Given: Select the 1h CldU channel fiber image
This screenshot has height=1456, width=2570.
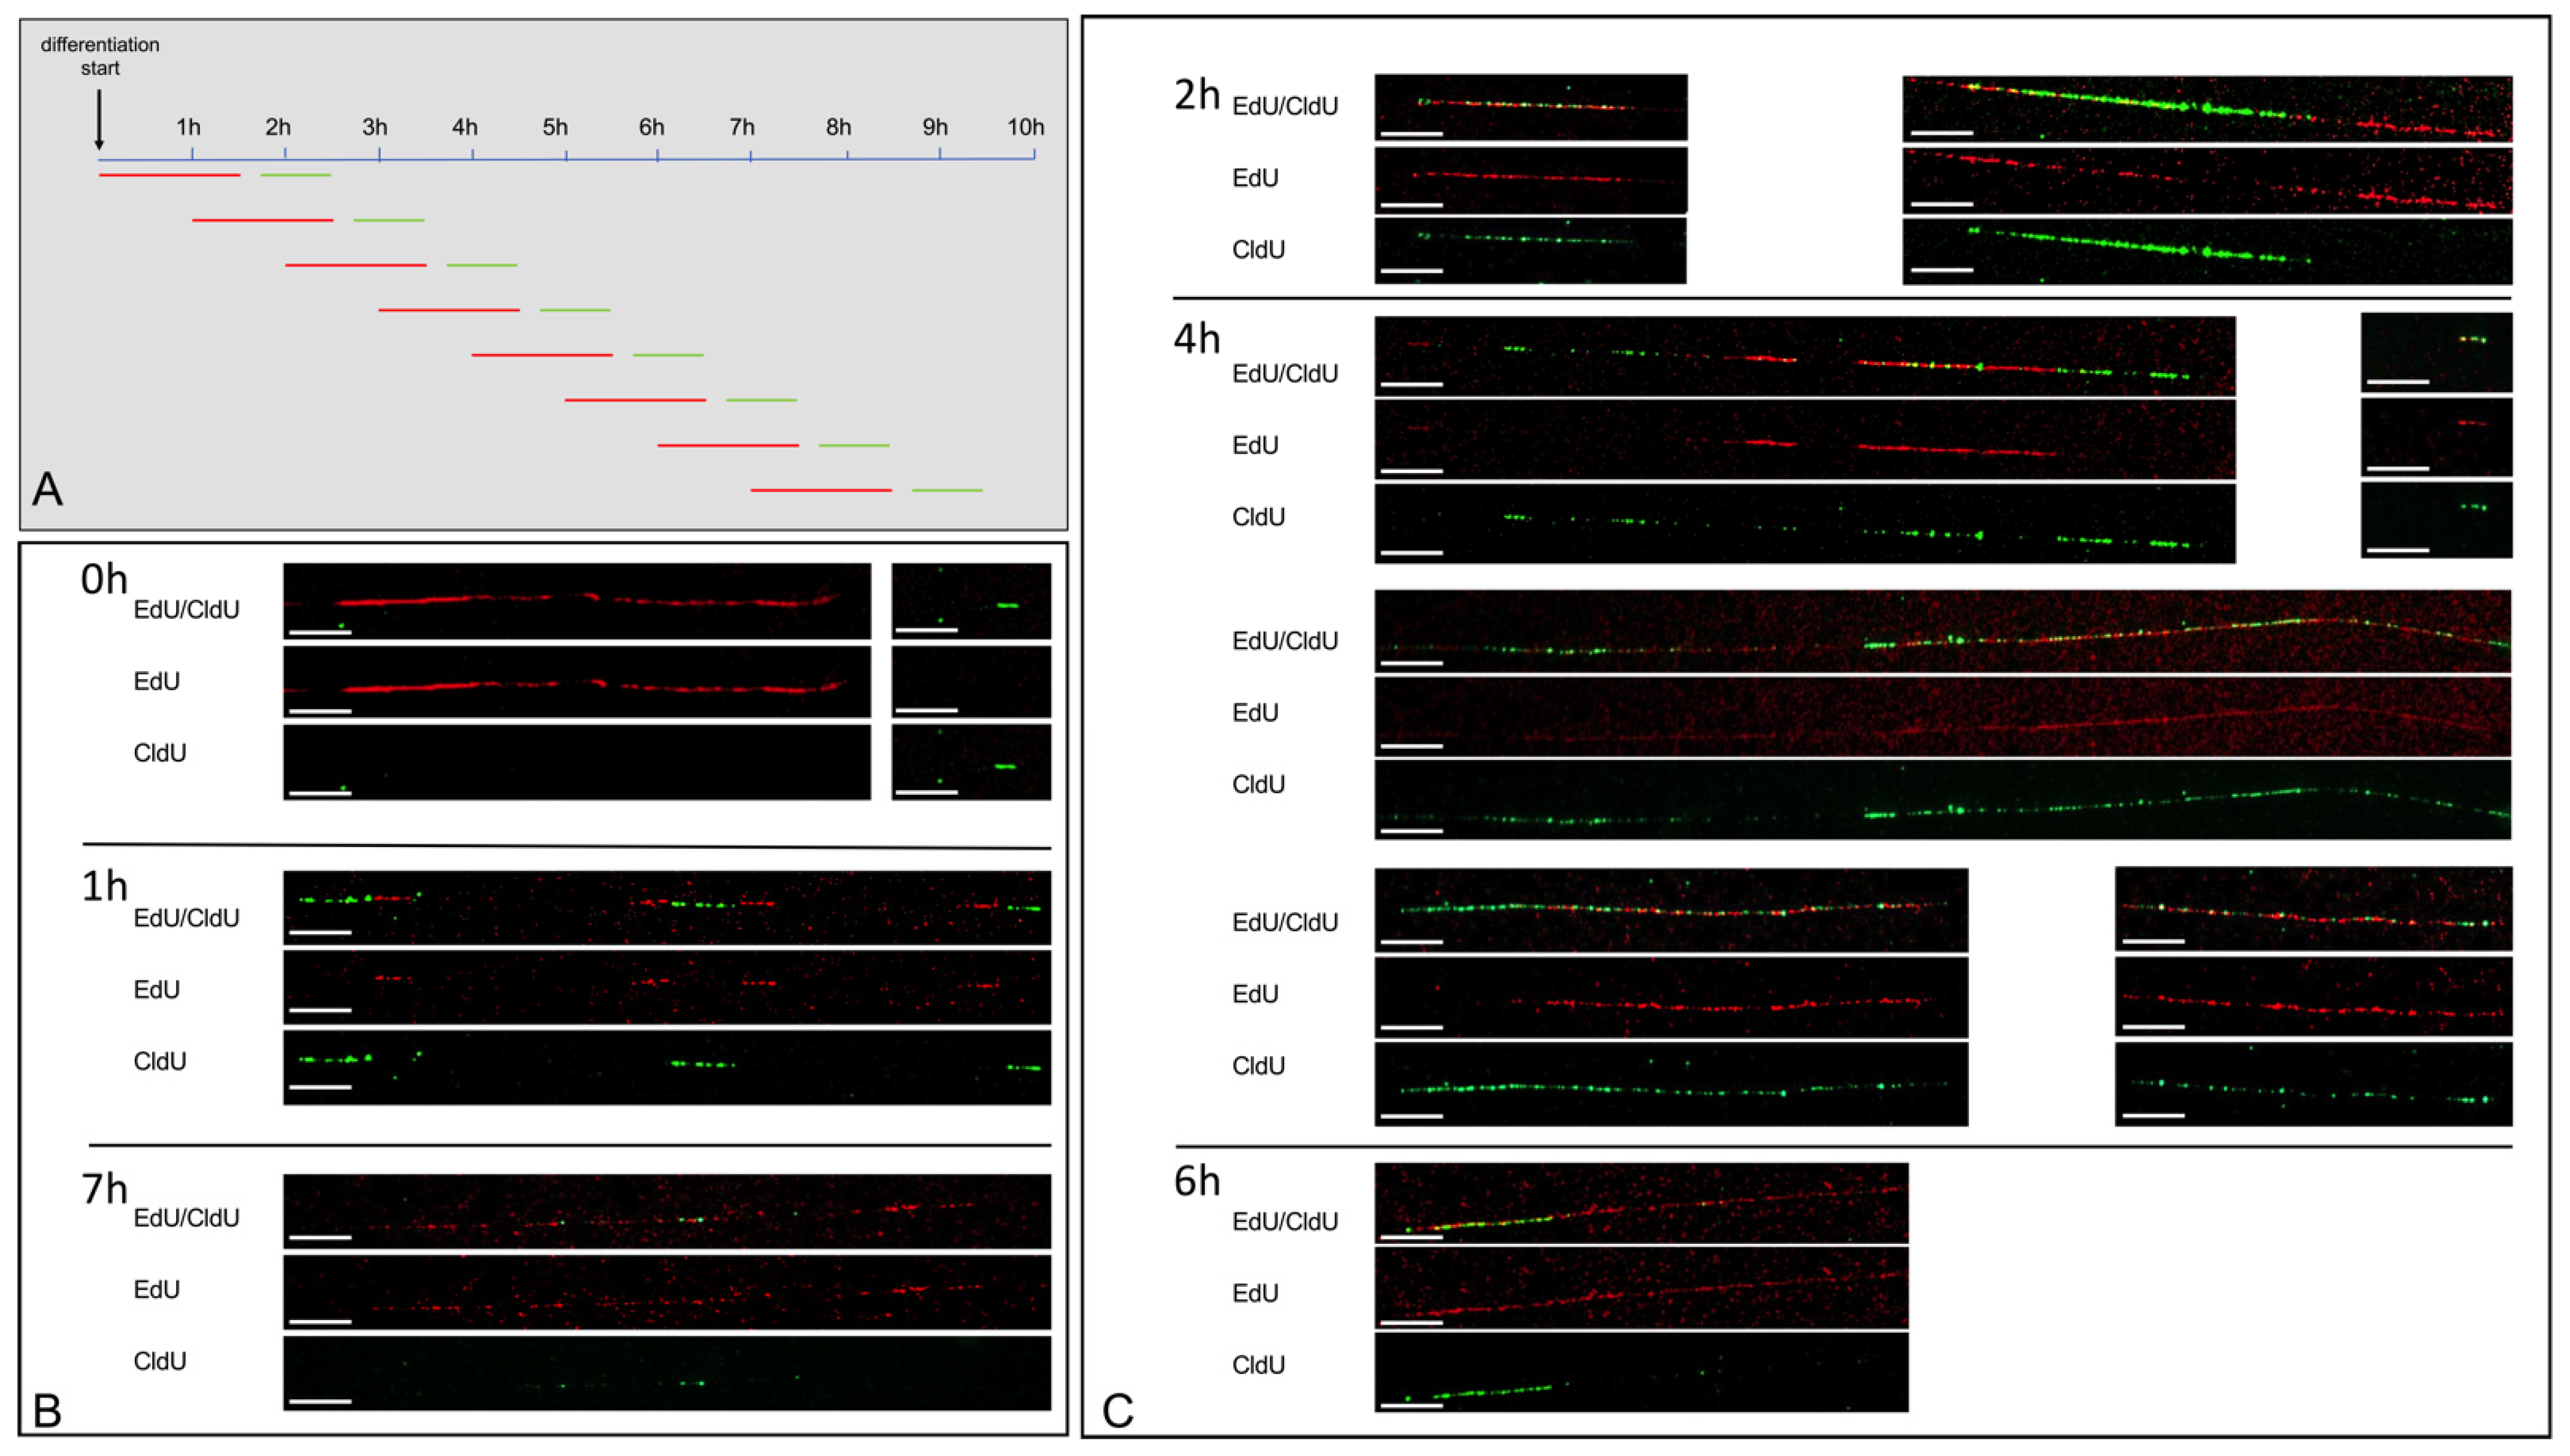Looking at the screenshot, I should click(x=667, y=1067).
